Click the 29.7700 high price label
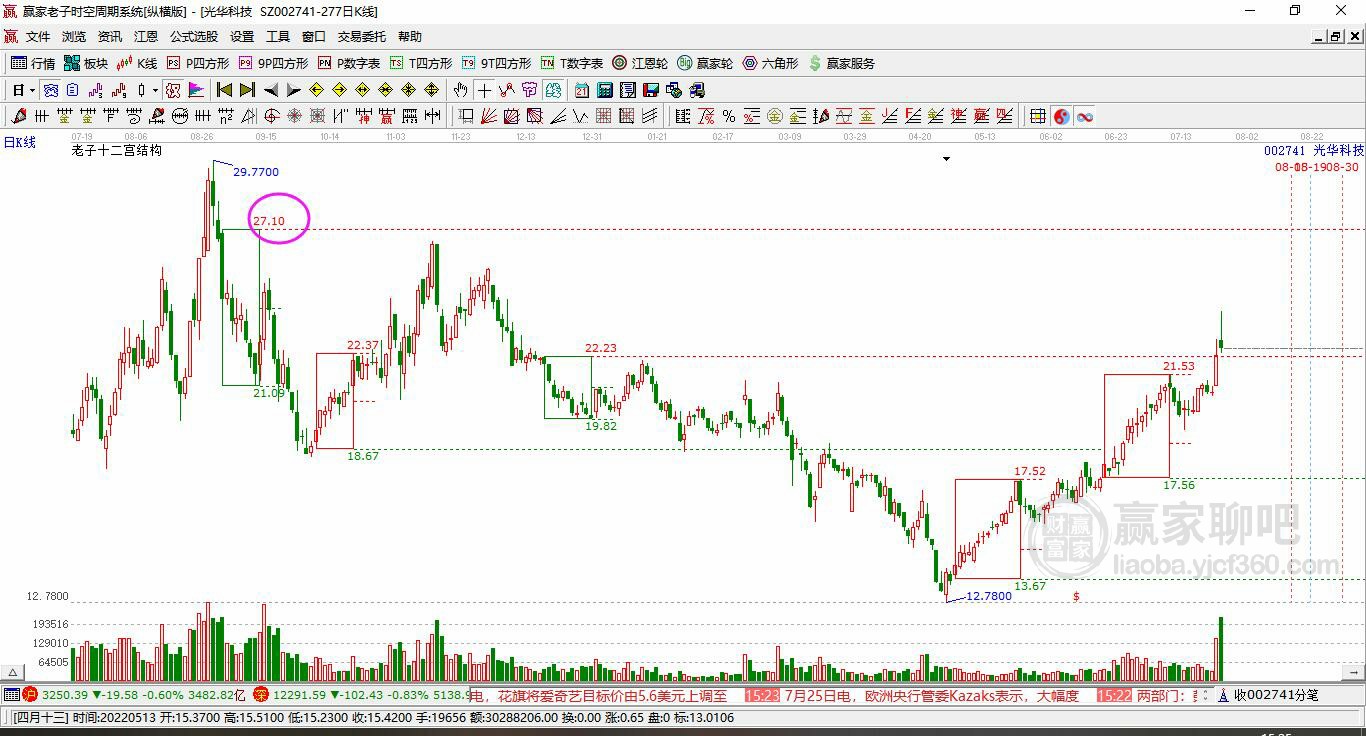 coord(256,172)
